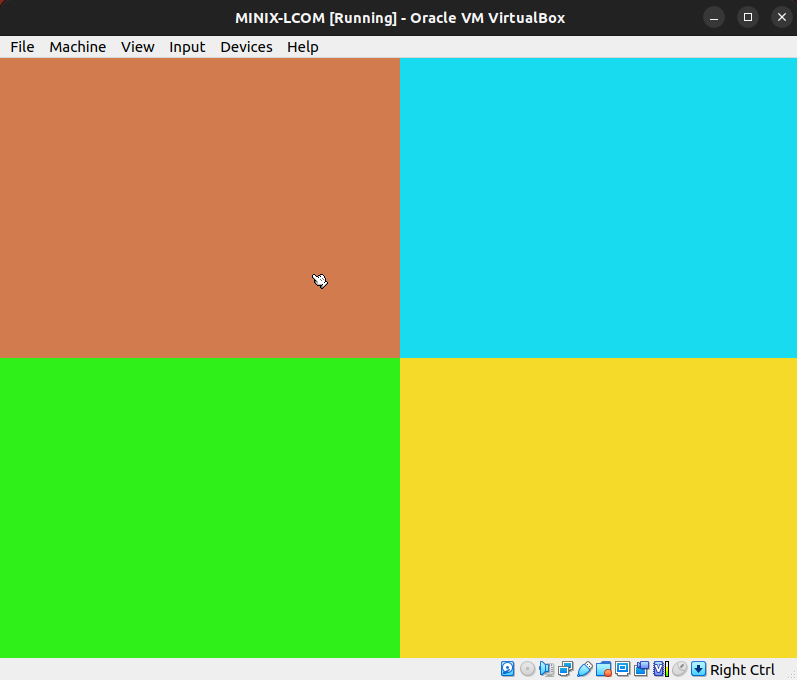Click the shared folders indicator icon
797x680 pixels.
click(x=603, y=669)
